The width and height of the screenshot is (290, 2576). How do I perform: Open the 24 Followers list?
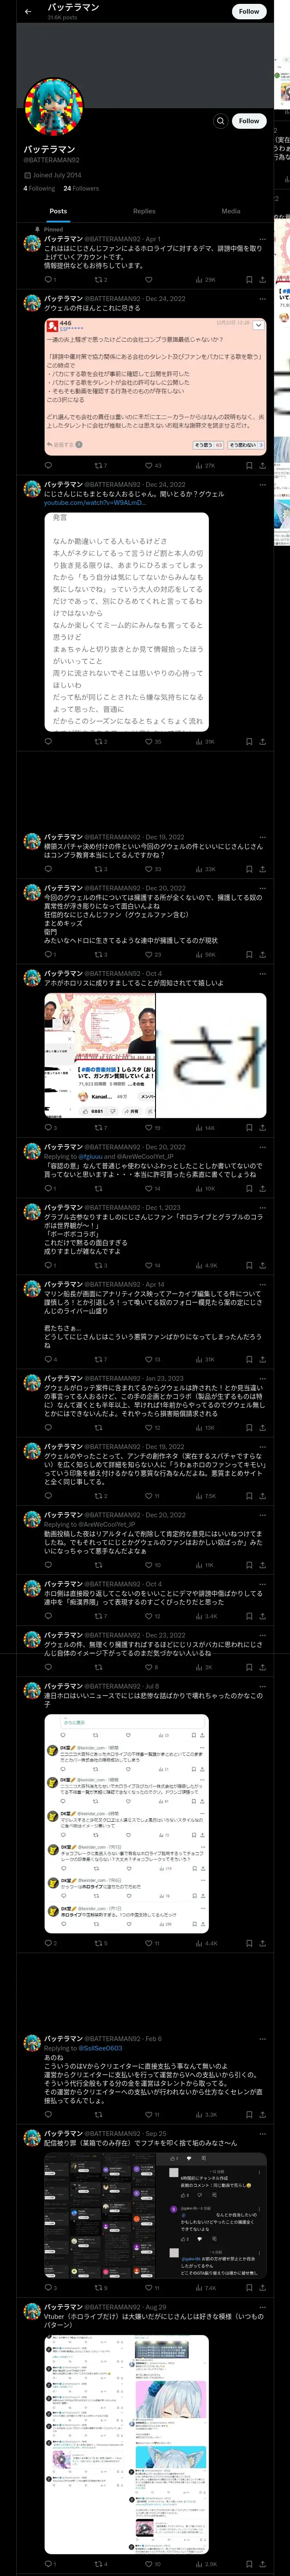click(81, 188)
